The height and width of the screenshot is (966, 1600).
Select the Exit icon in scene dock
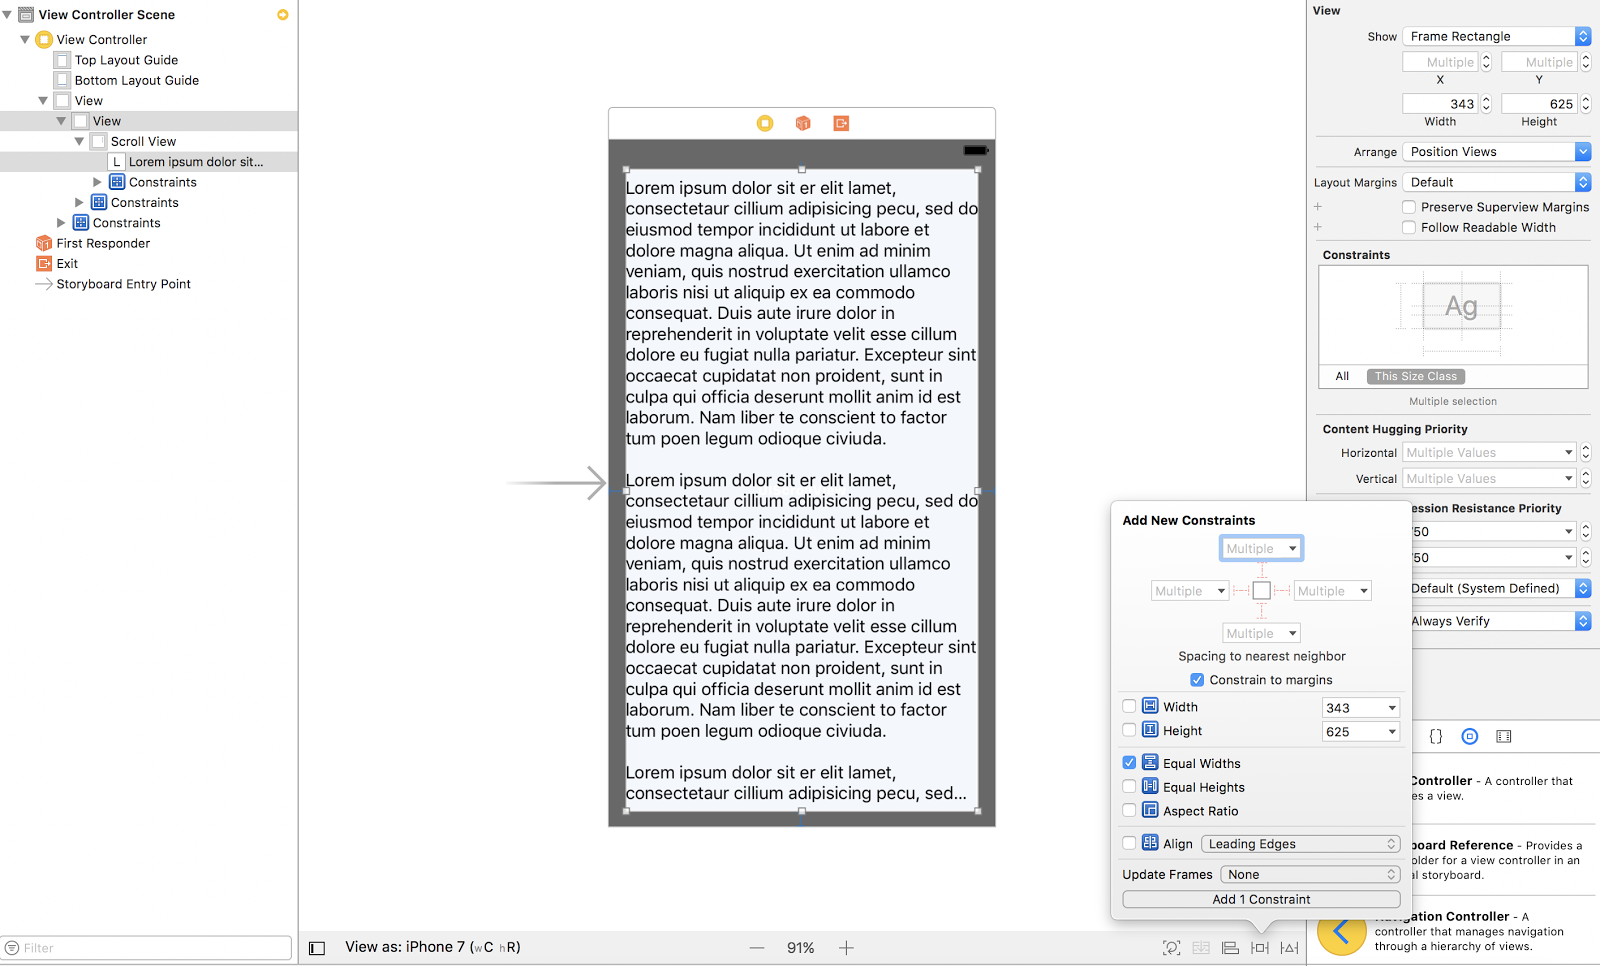pos(841,123)
